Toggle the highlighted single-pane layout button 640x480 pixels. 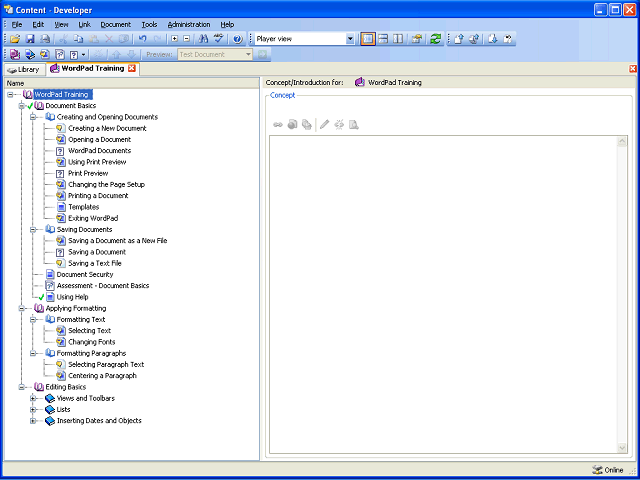(x=368, y=39)
